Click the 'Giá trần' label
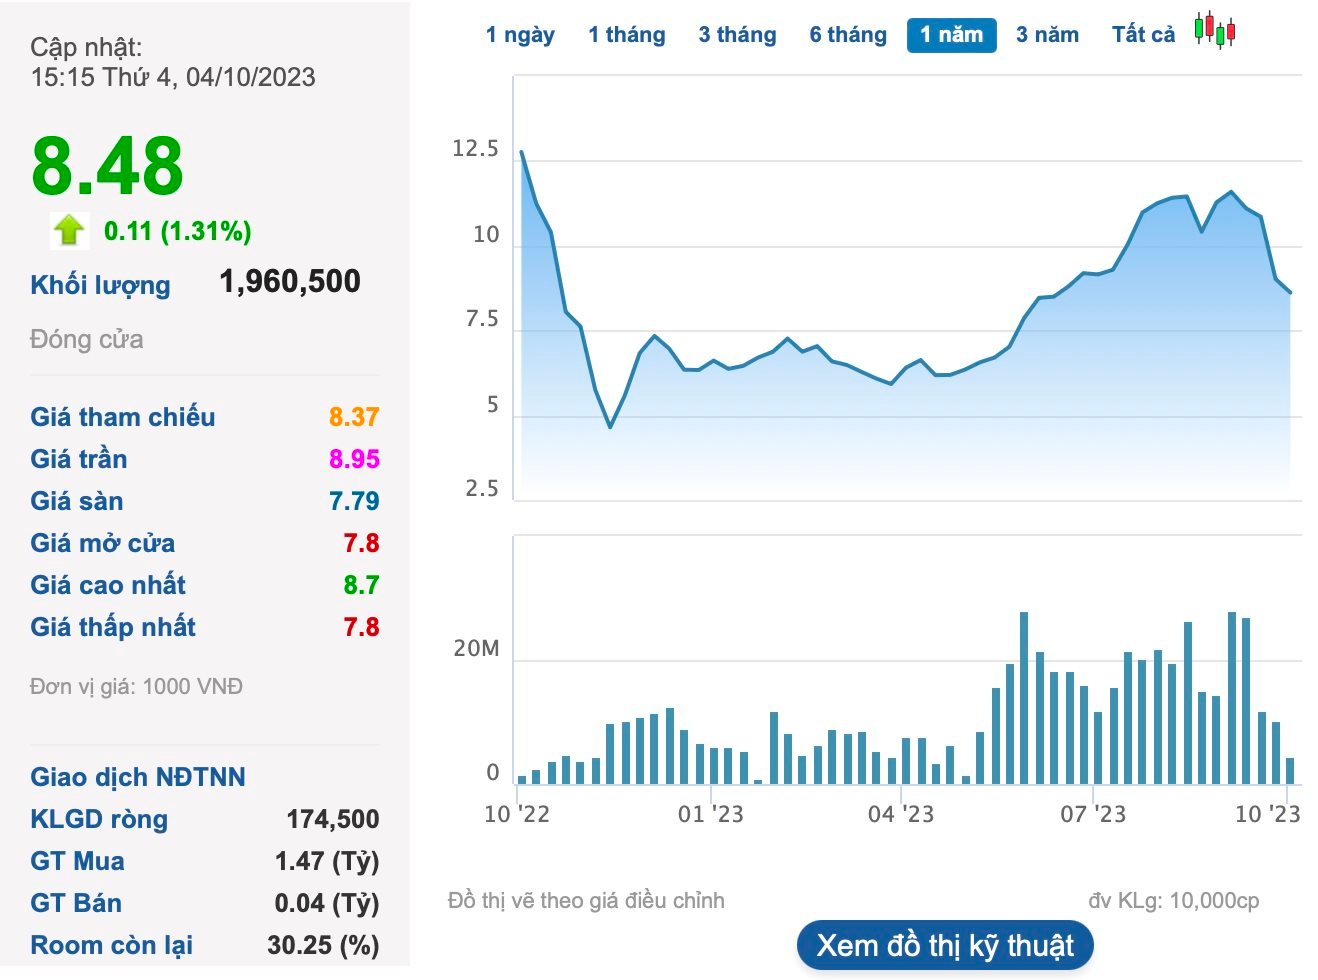Screen dimensions: 1318x980 (79, 459)
